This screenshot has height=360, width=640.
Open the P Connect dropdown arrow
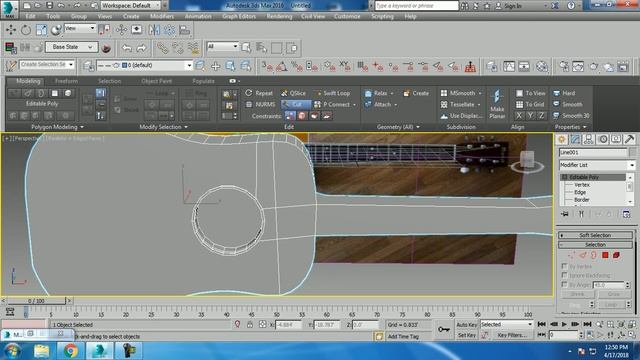click(x=354, y=105)
